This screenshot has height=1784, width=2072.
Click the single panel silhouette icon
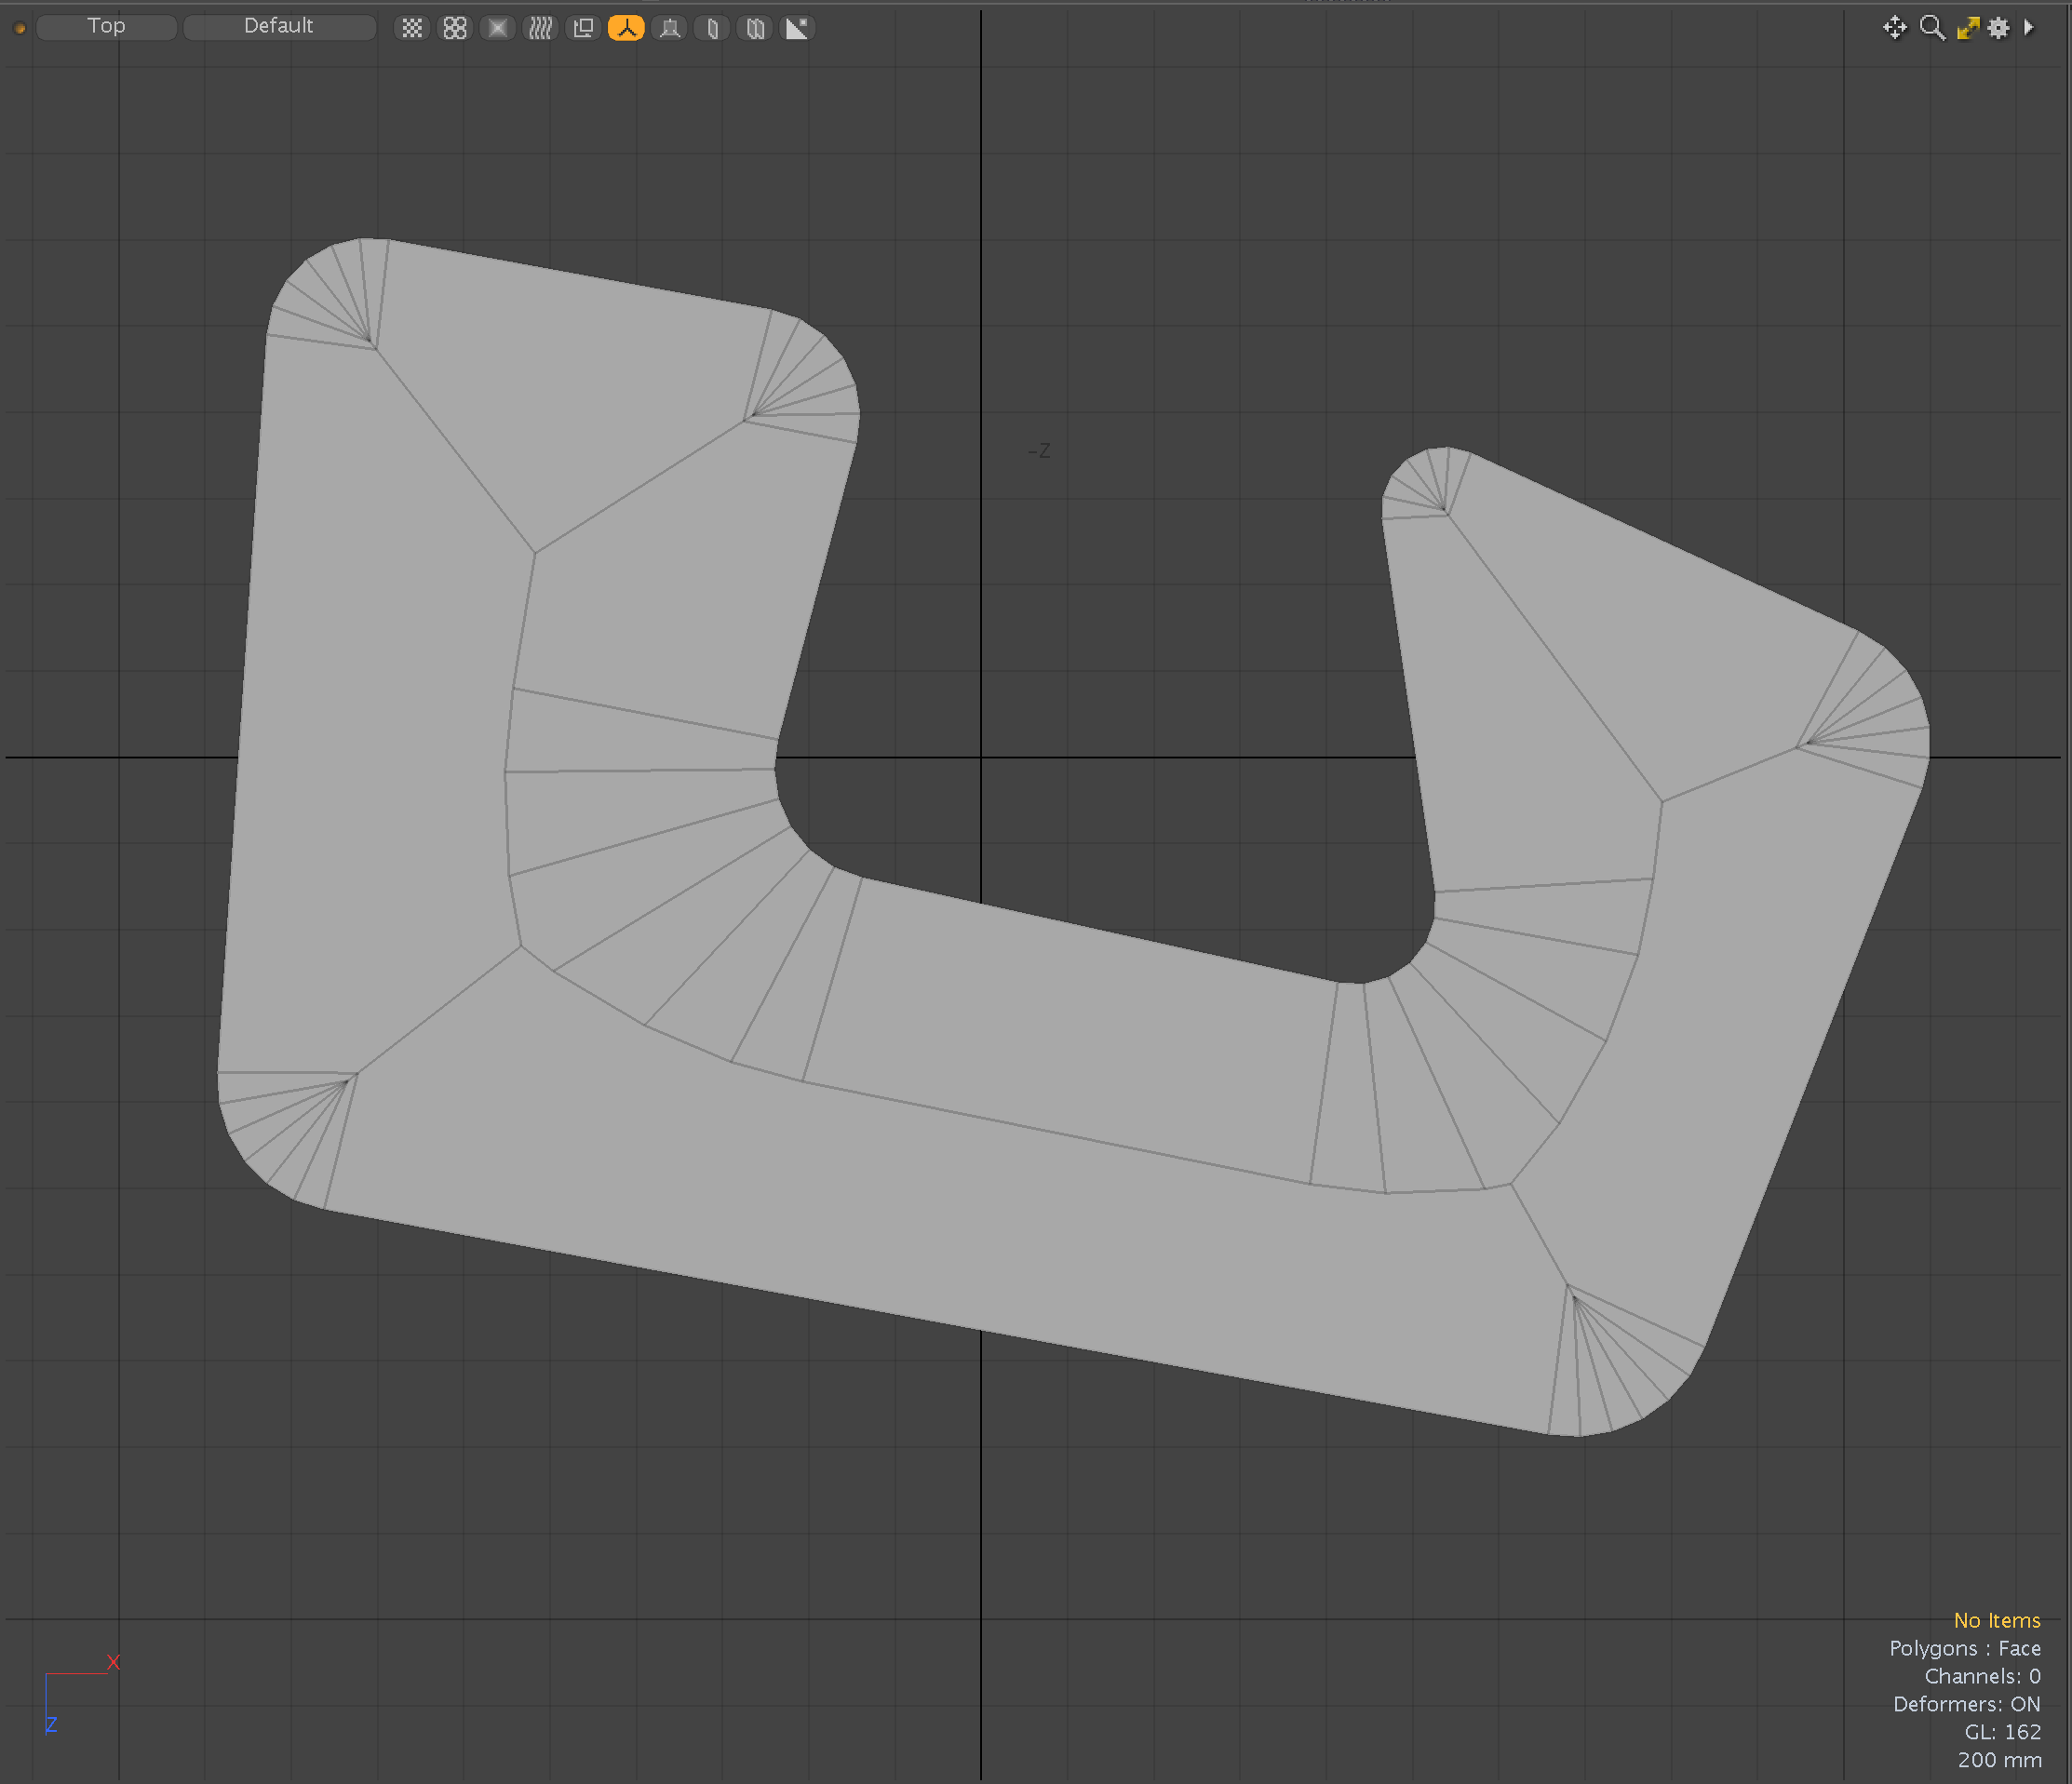[x=712, y=28]
